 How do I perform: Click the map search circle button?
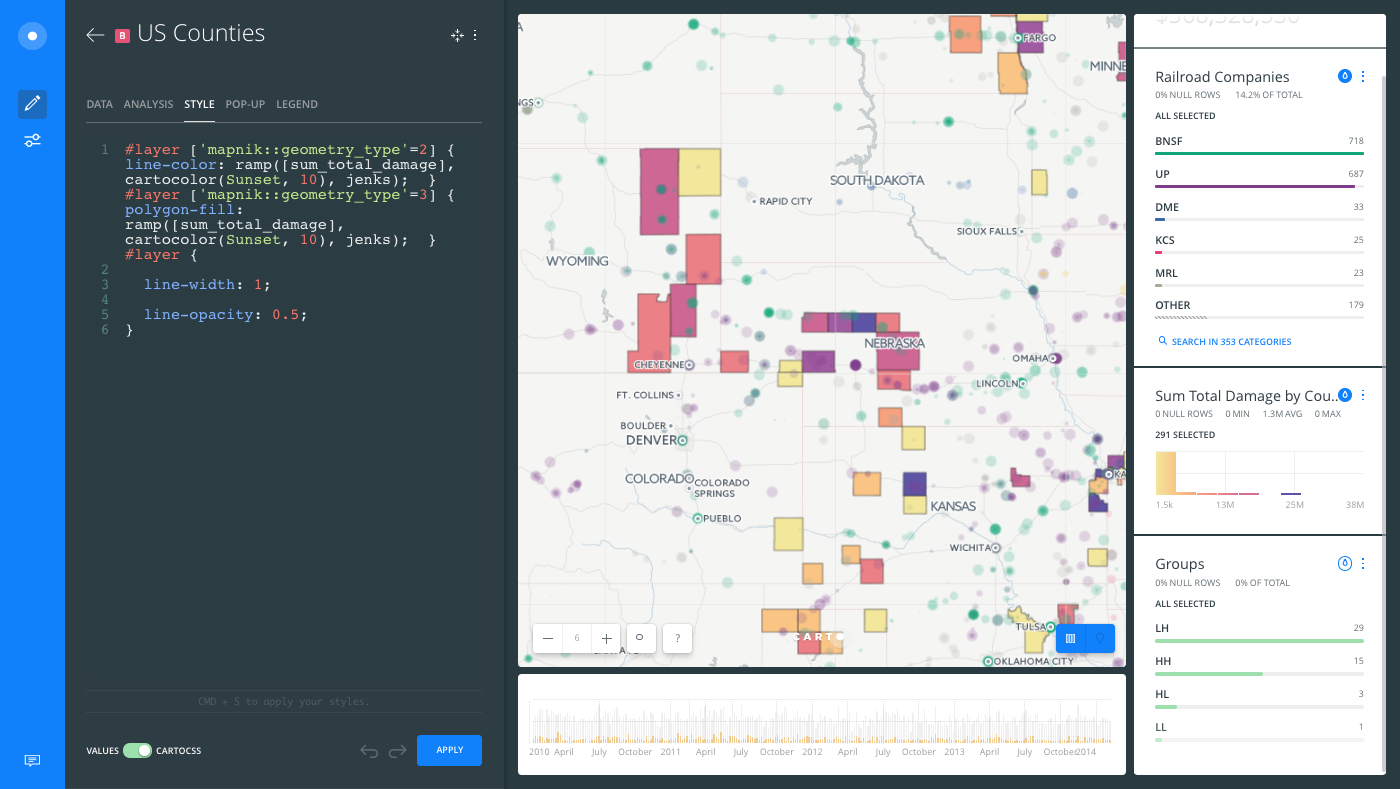[x=640, y=638]
